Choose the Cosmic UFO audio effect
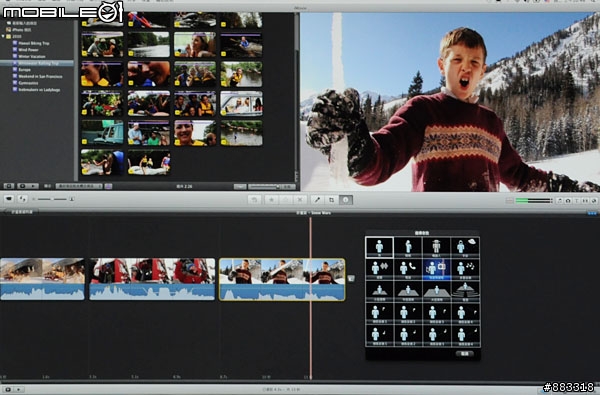This screenshot has width=600, height=395. 465,247
